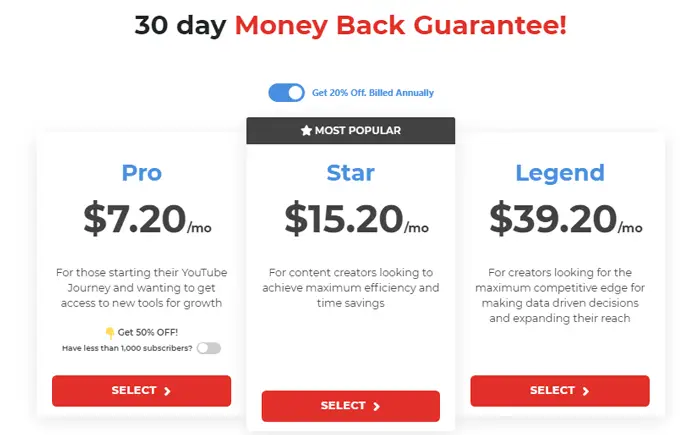Click the chevron arrow on Star Select button
The image size is (700, 435).
point(376,406)
